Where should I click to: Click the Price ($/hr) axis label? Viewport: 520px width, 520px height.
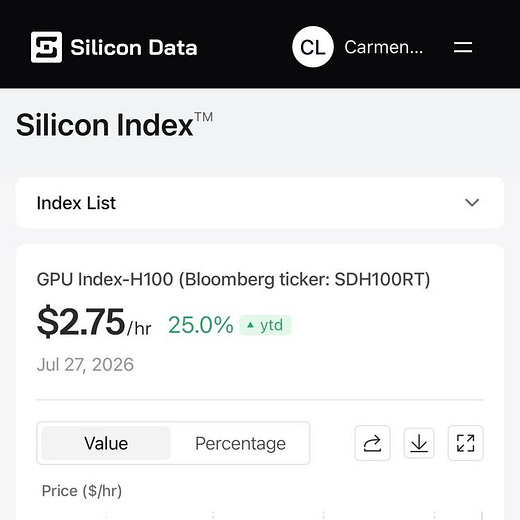(82, 491)
